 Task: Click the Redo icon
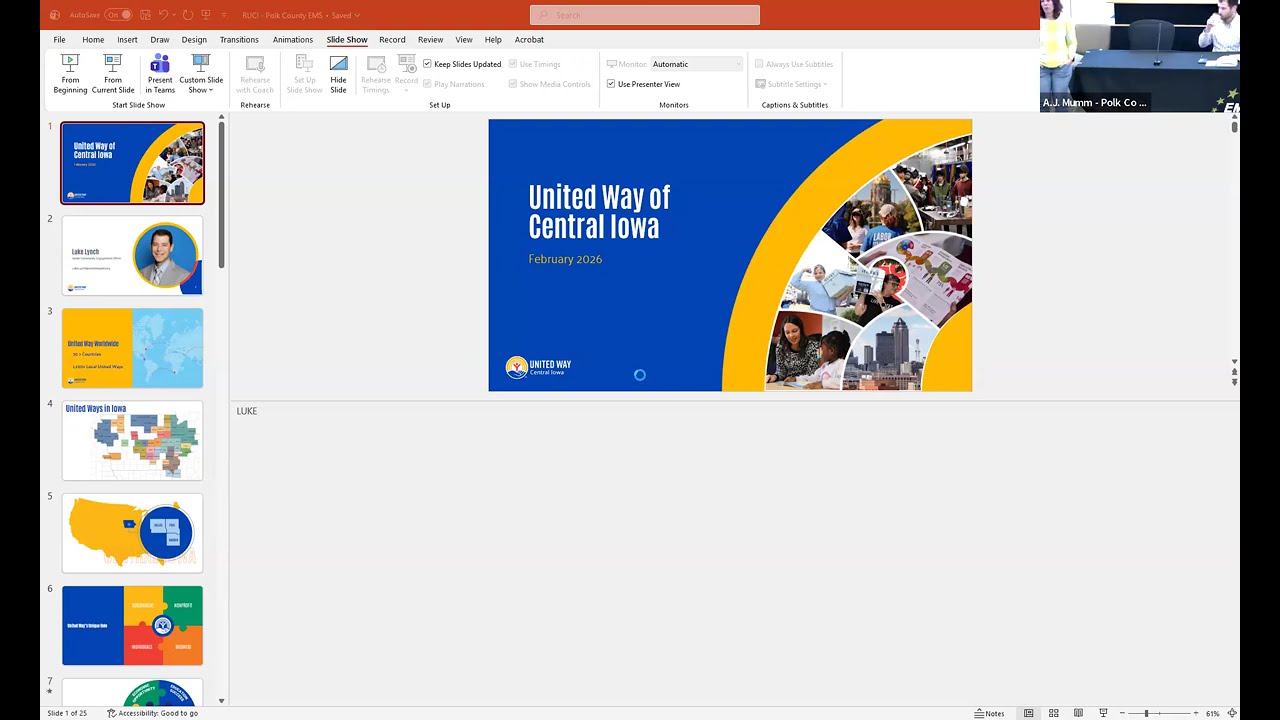coord(186,15)
